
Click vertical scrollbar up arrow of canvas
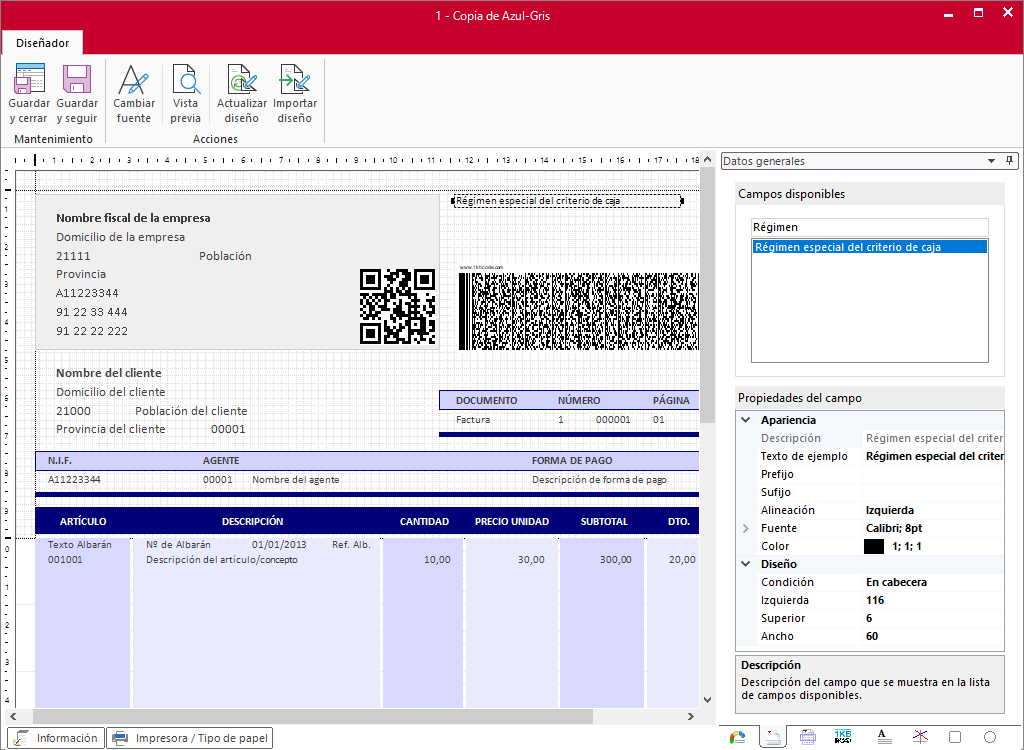click(707, 161)
